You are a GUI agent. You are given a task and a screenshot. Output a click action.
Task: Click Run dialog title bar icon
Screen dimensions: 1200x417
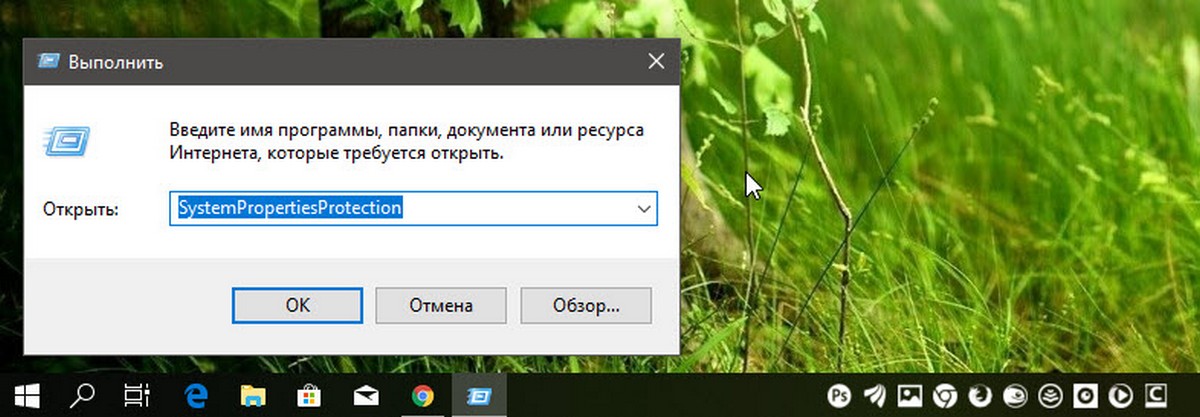coord(47,62)
